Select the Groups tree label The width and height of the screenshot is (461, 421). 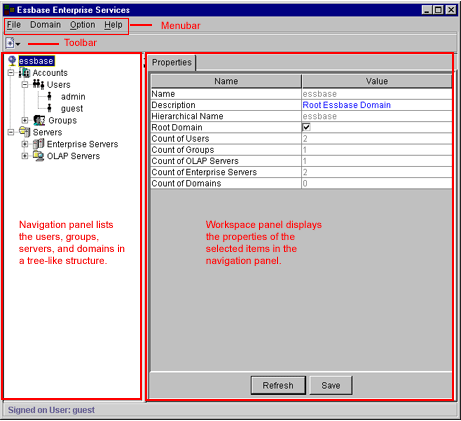[x=63, y=120]
